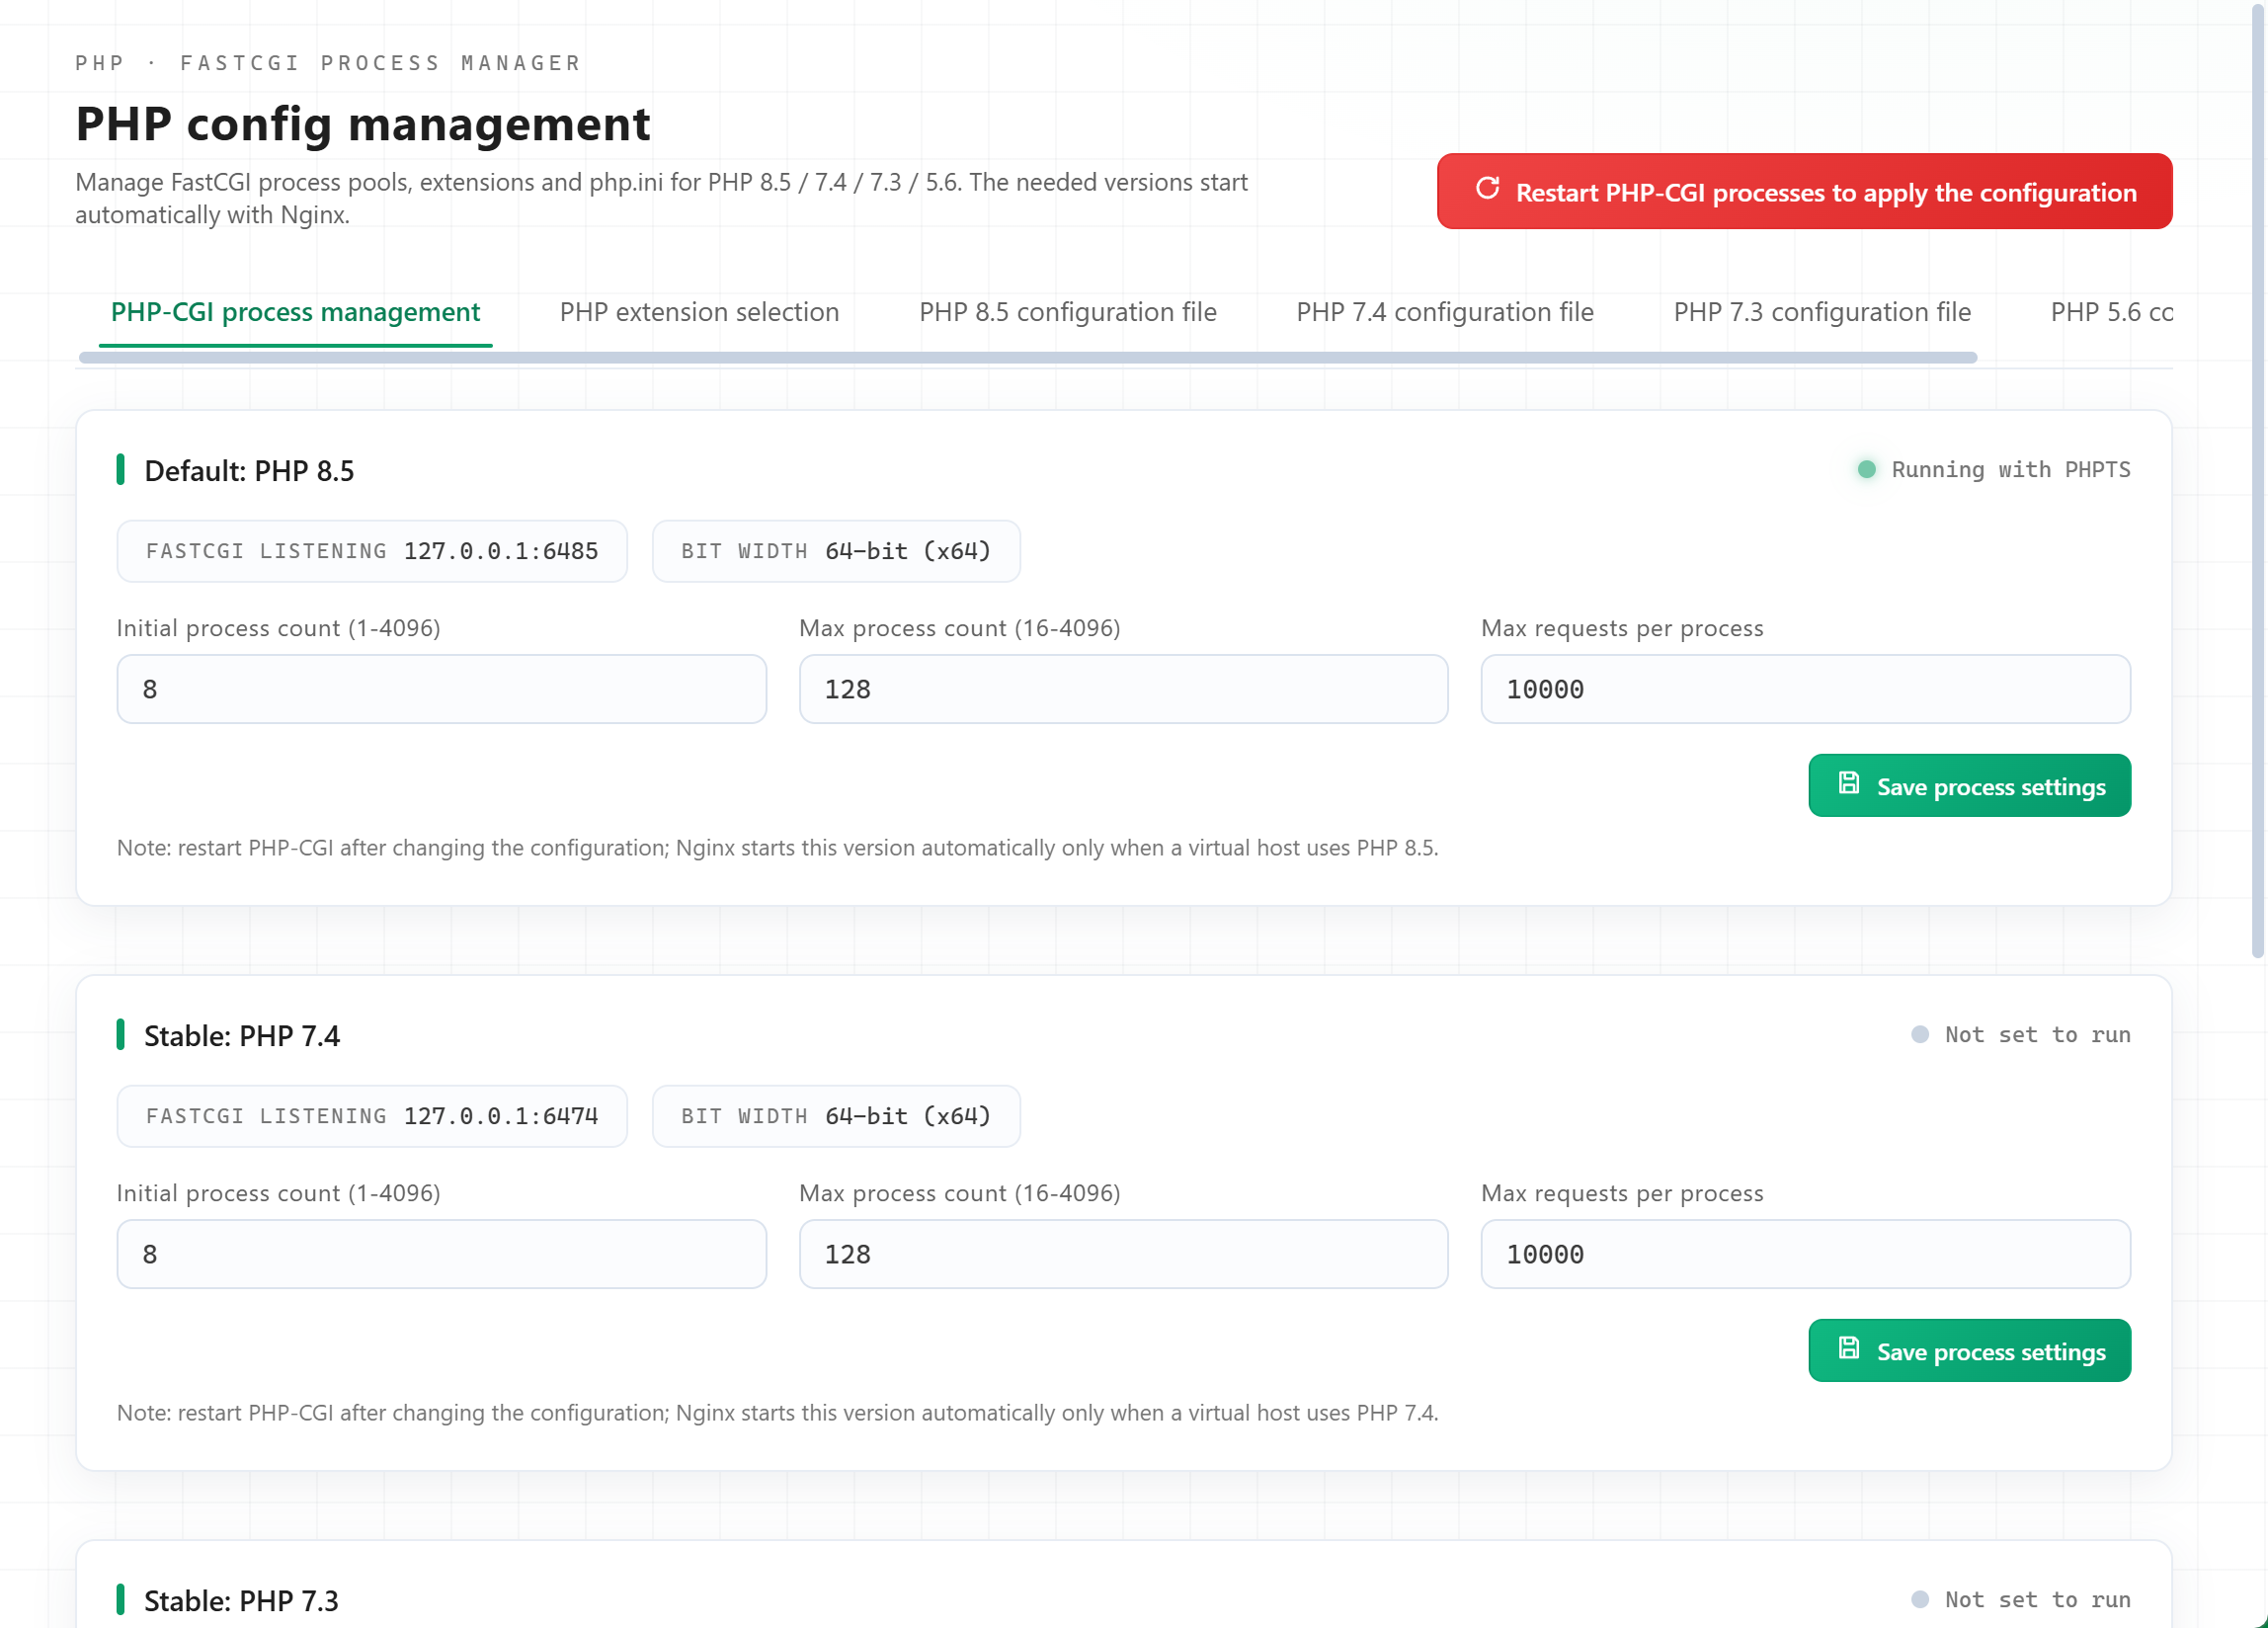Focus PHP 8.5 max process count field
This screenshot has width=2268, height=1628.
[1123, 689]
